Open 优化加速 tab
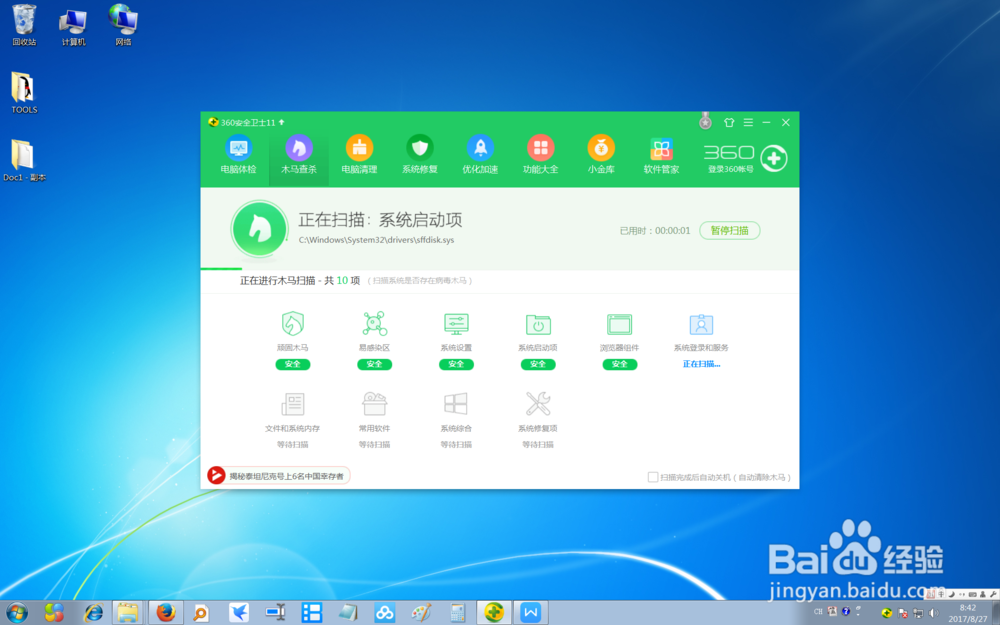Viewport: 1000px width, 625px height. (480, 155)
